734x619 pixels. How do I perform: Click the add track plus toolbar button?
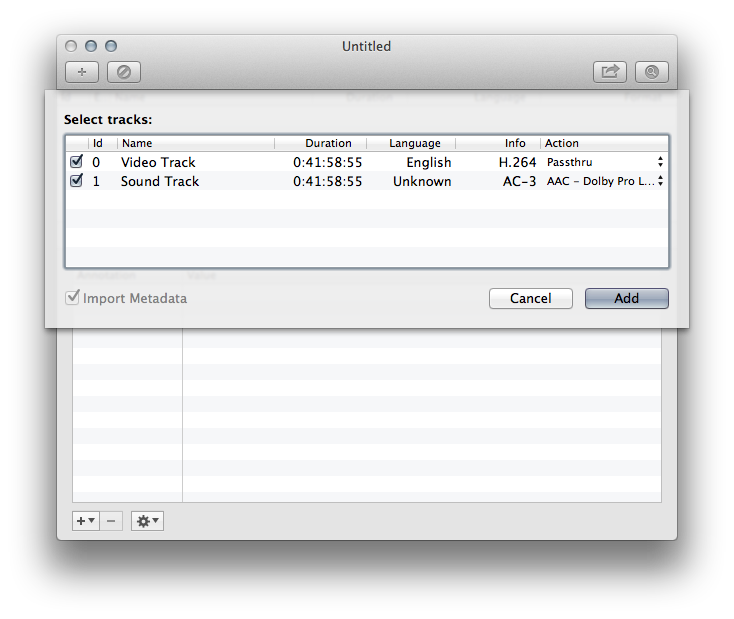tap(82, 72)
